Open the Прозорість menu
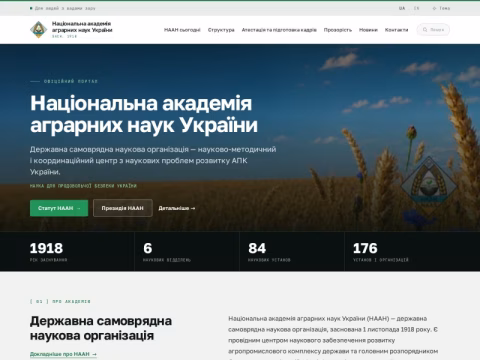 coord(338,30)
